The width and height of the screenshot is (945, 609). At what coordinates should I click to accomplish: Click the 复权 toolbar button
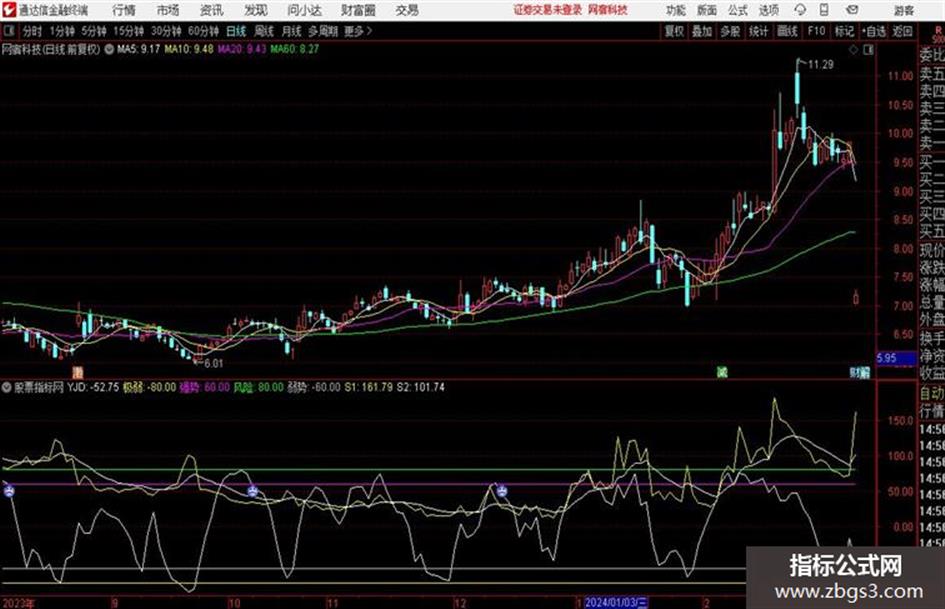click(674, 31)
